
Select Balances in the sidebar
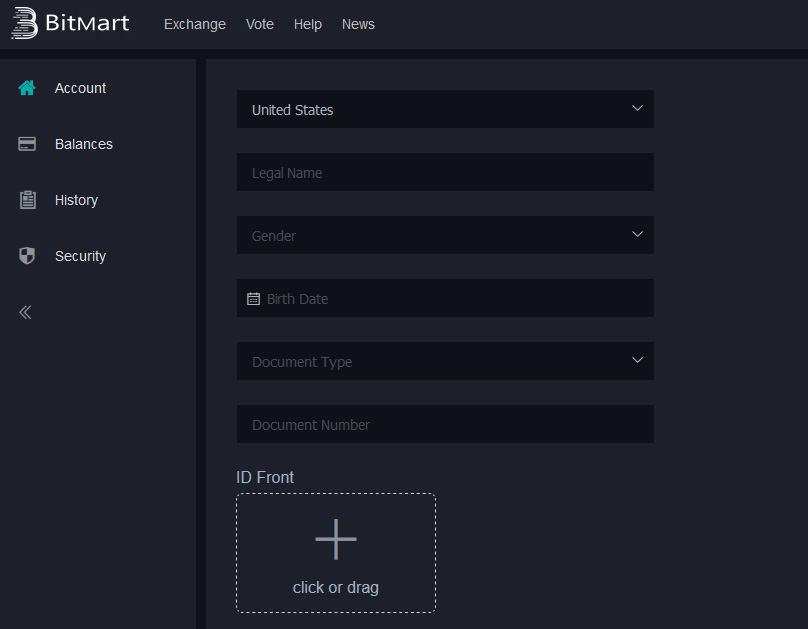(x=83, y=144)
